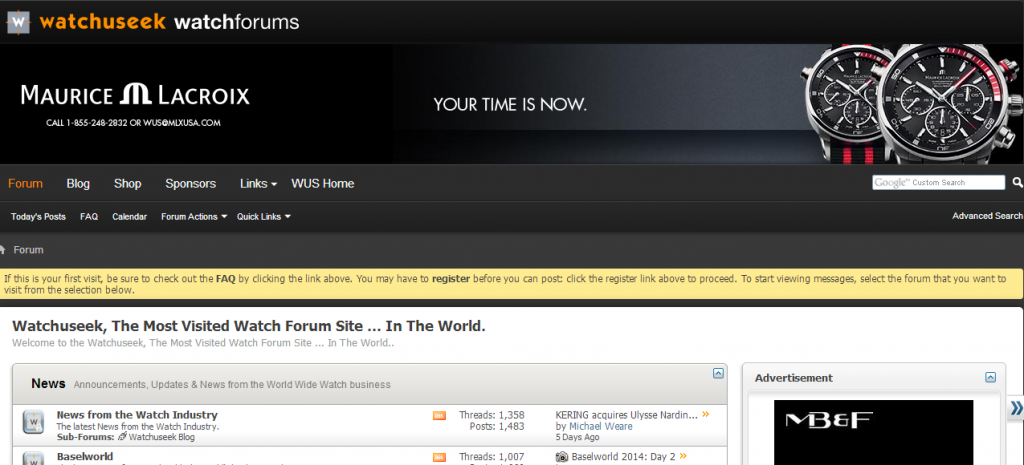Click RSS icon for Baselworld forum
The width and height of the screenshot is (1024, 465).
(439, 457)
